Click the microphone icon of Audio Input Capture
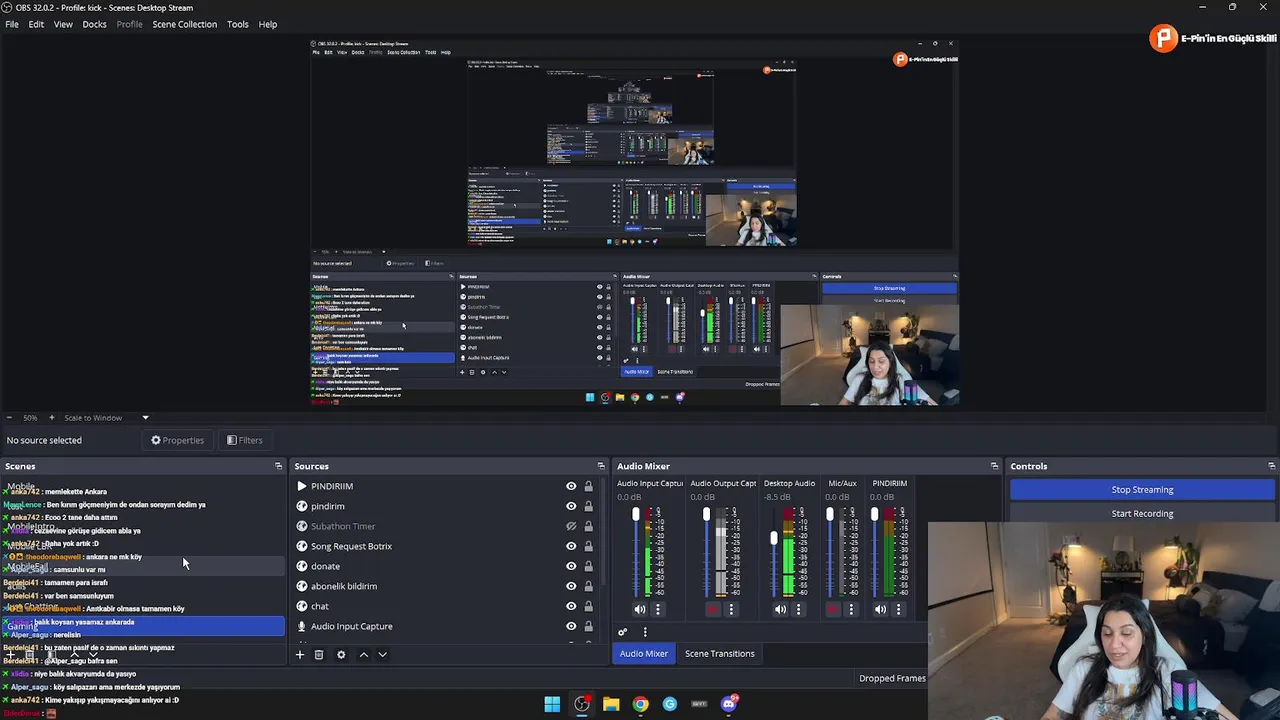The image size is (1280, 720). [x=301, y=626]
